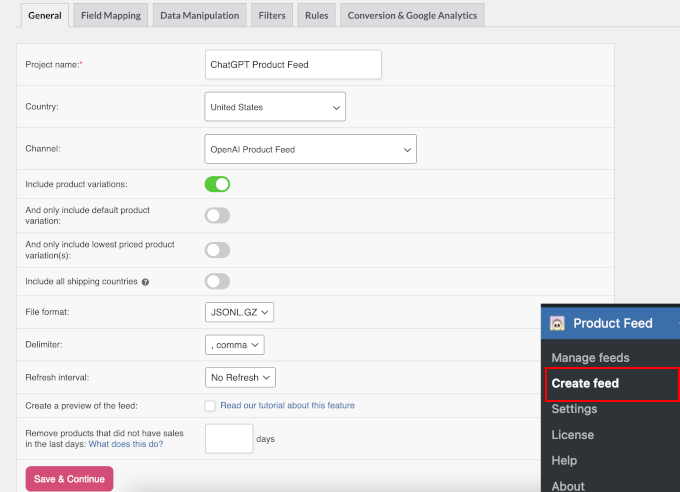Toggle only lowest priced product variations switch
Viewport: 680px width, 492px height.
click(x=217, y=250)
